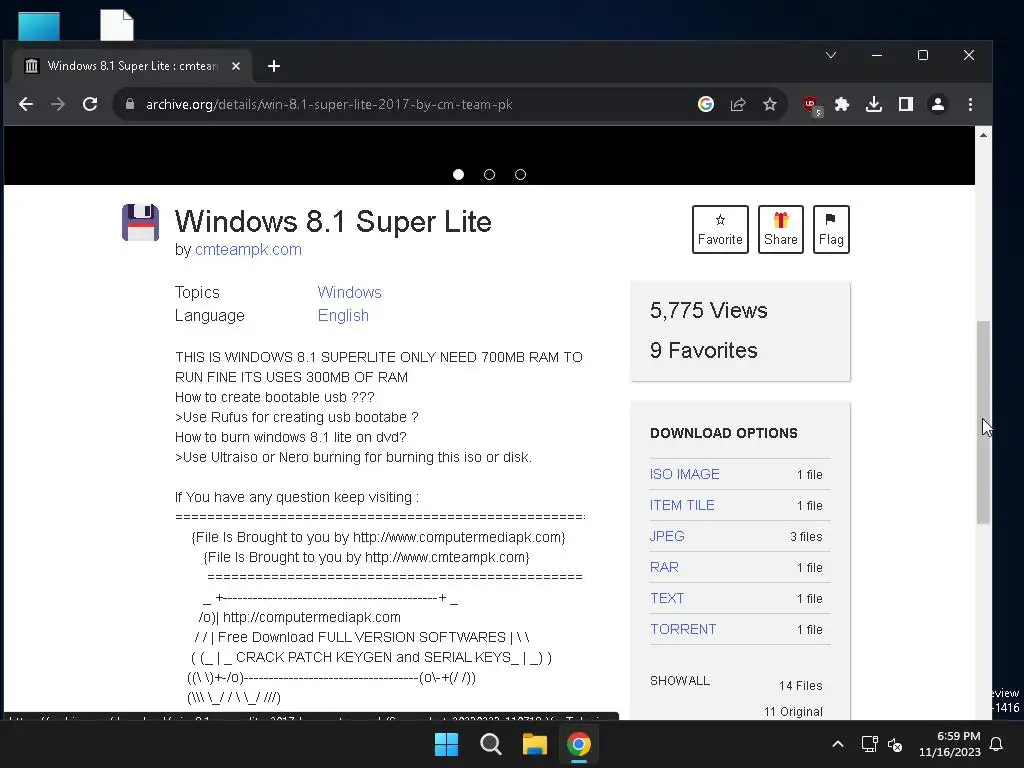The image size is (1024, 768).
Task: Download the TEXT file
Action: pos(667,598)
